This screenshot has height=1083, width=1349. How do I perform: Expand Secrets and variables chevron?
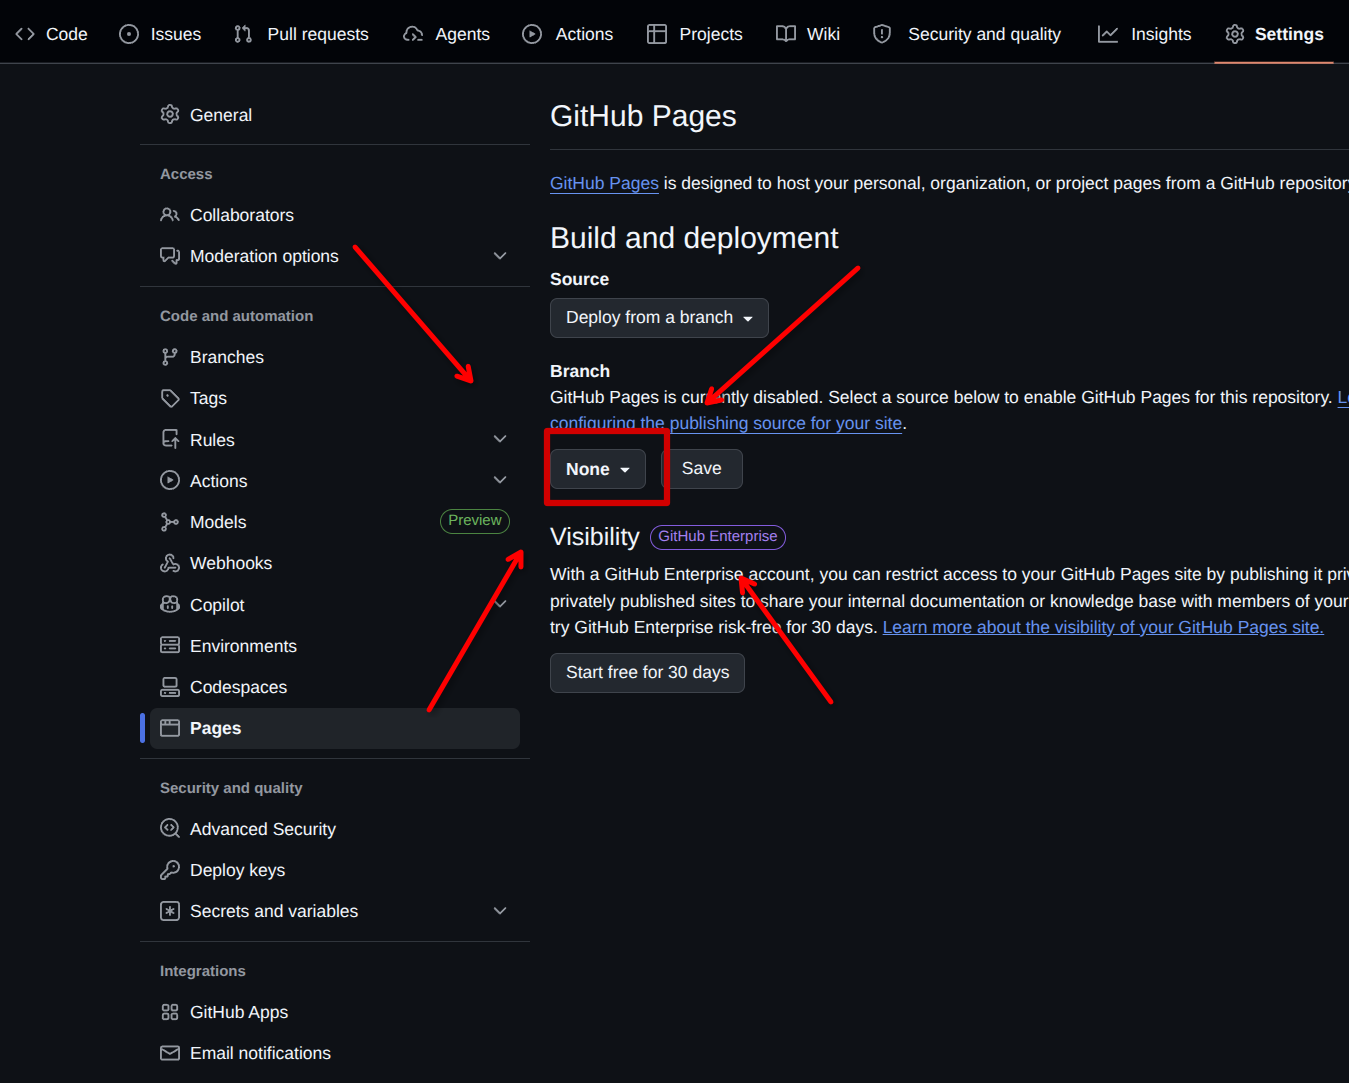pos(500,911)
